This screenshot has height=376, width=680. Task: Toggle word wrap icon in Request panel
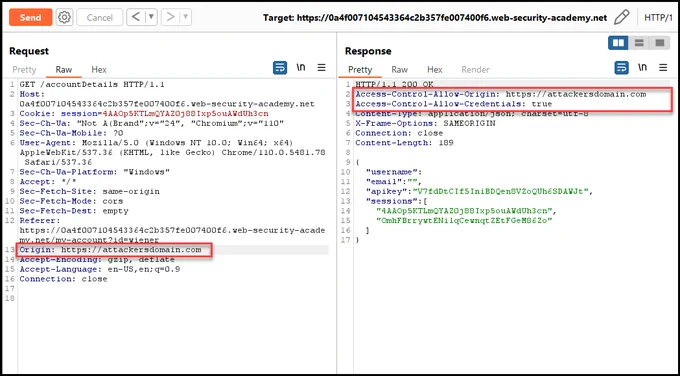pyautogui.click(x=280, y=68)
